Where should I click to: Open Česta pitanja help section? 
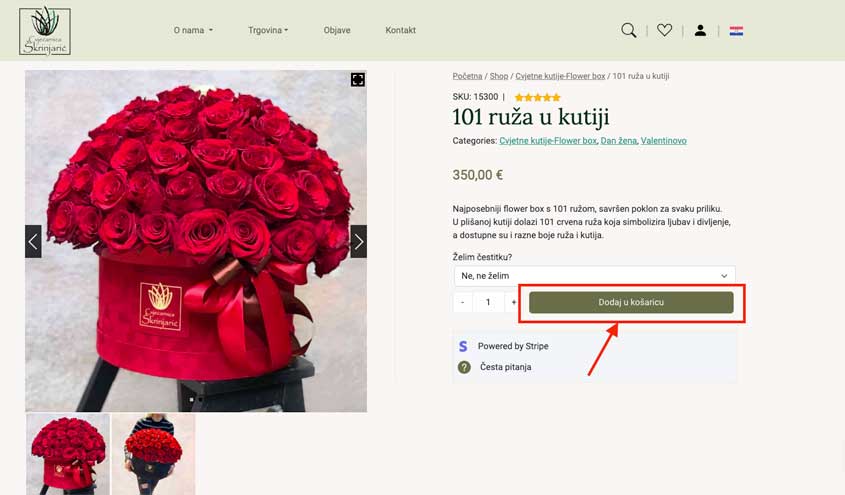coord(505,367)
